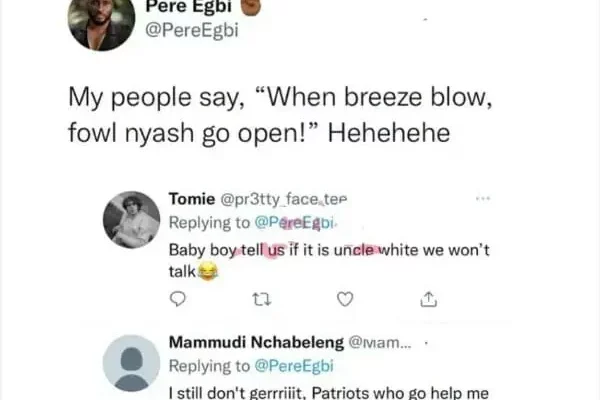Open Mammudi's reply starting "I still don't gerrriiit"
This screenshot has height=400, width=600.
[330, 390]
